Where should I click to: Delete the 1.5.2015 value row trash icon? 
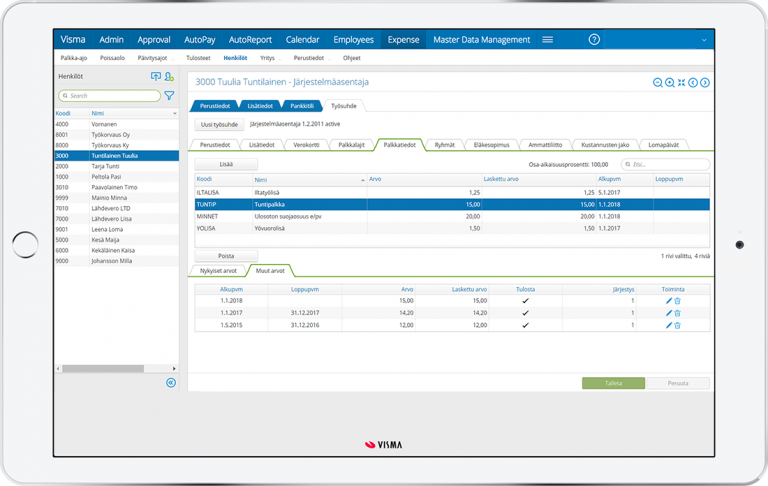pos(677,325)
